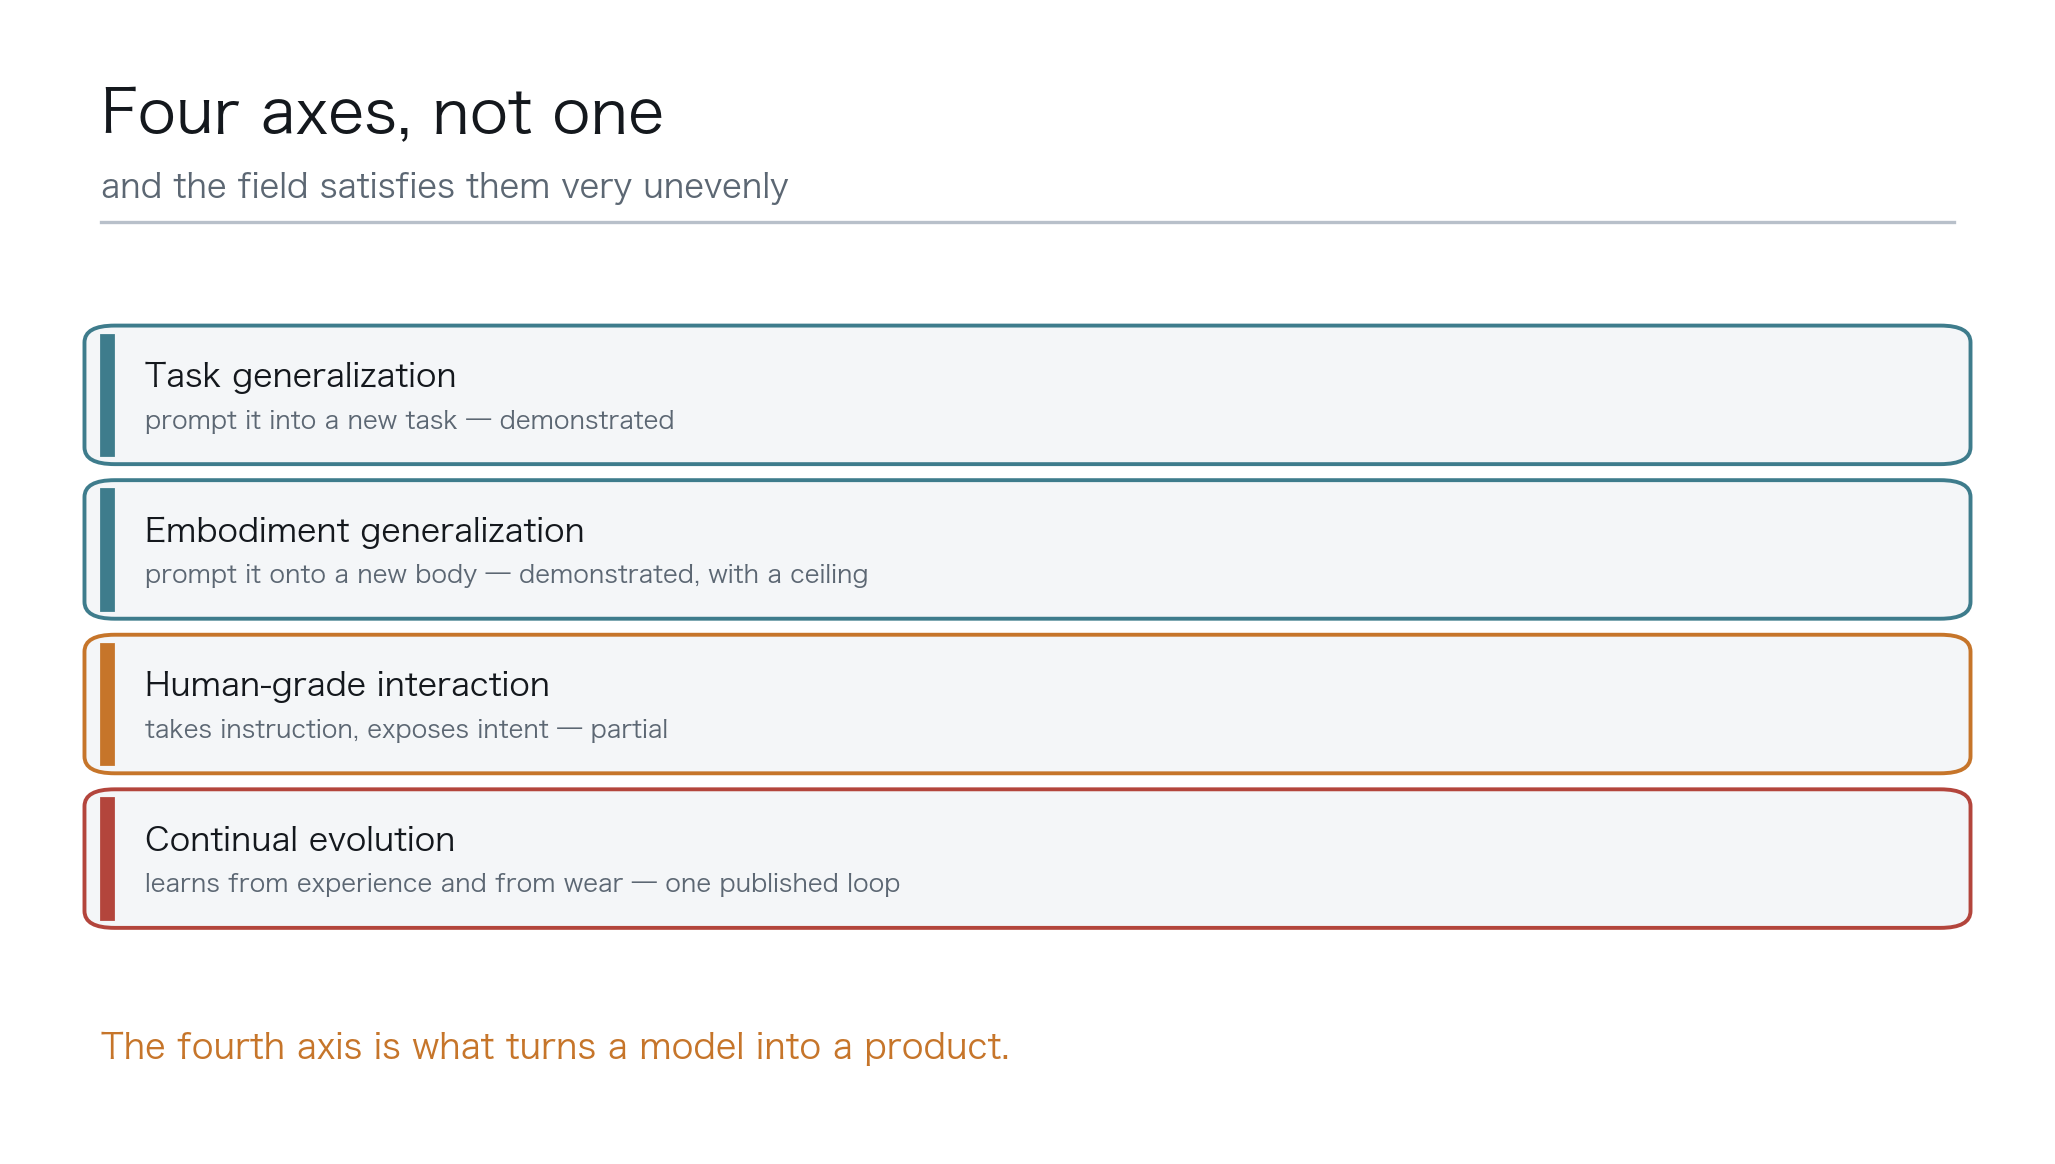Click the orange bar beside Human-grade interaction
The height and width of the screenshot is (1164, 2055).
[x=108, y=704]
